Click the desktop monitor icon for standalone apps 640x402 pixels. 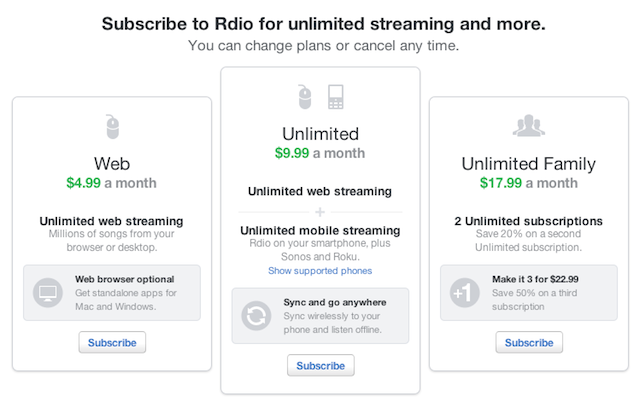[x=48, y=293]
